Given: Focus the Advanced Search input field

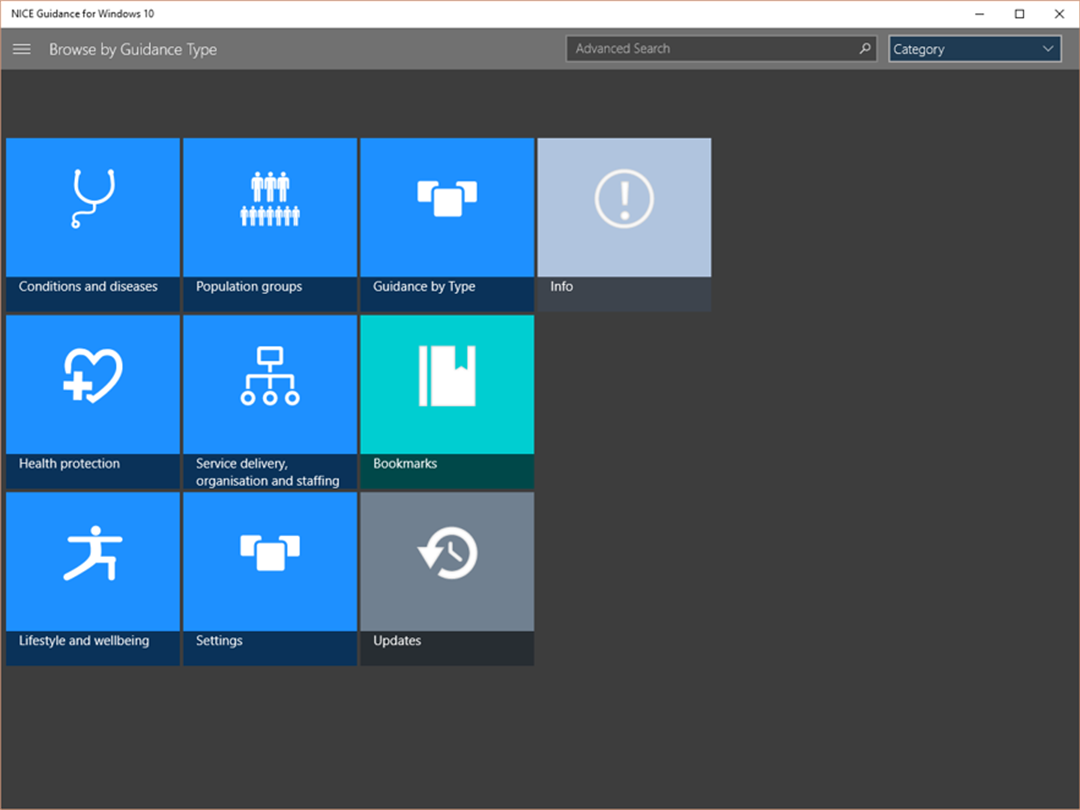Looking at the screenshot, I should [x=721, y=48].
